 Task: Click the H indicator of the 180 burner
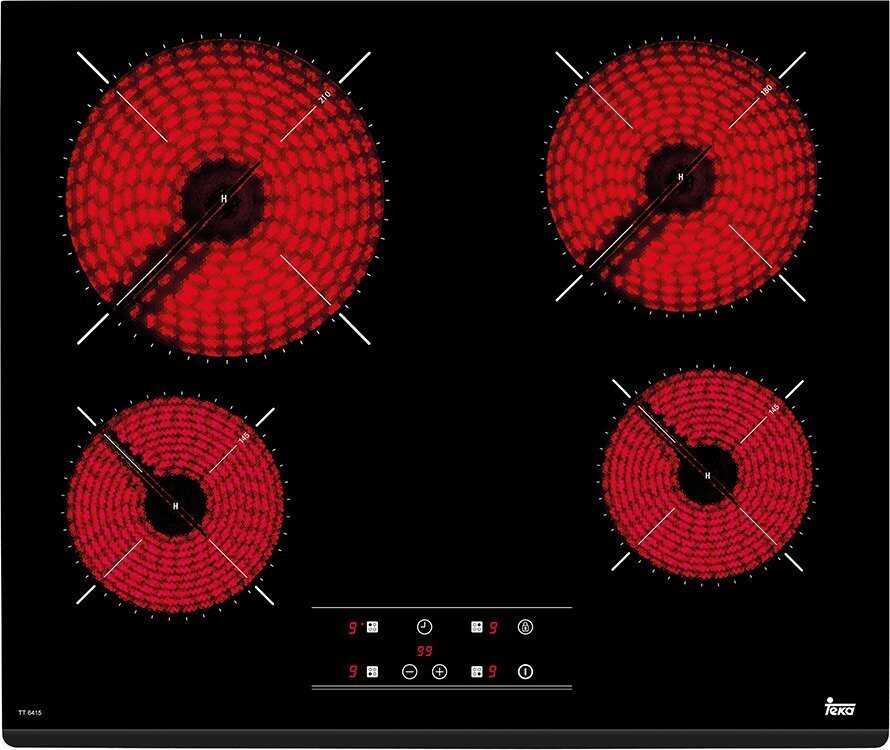click(681, 177)
